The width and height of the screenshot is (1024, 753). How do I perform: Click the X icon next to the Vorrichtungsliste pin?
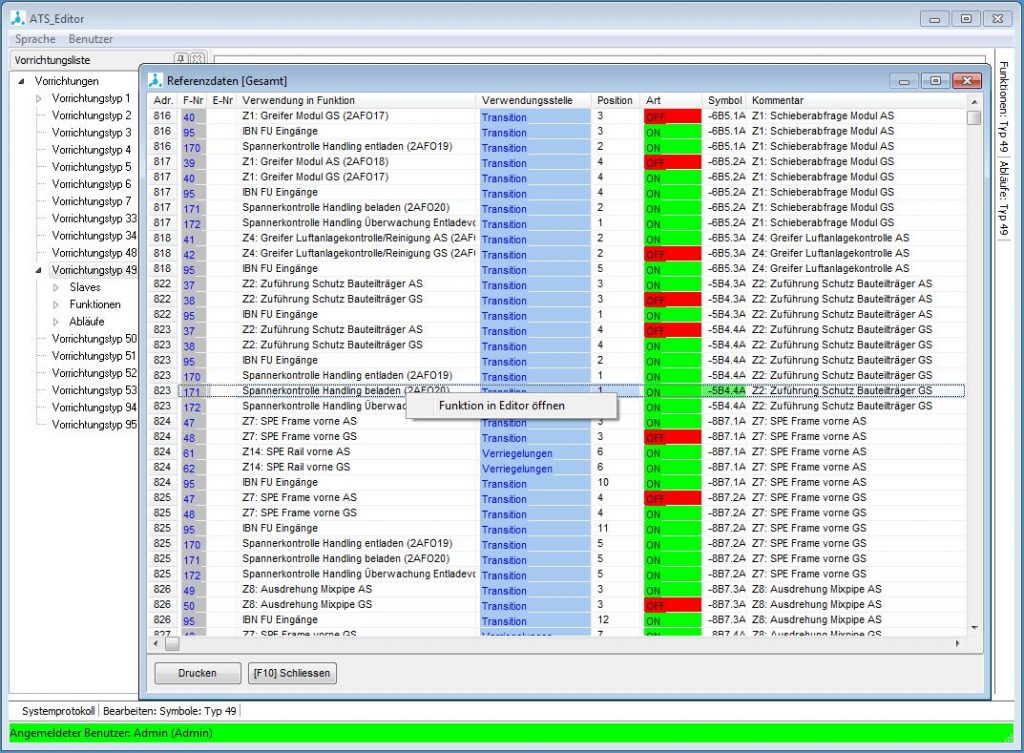coord(196,58)
